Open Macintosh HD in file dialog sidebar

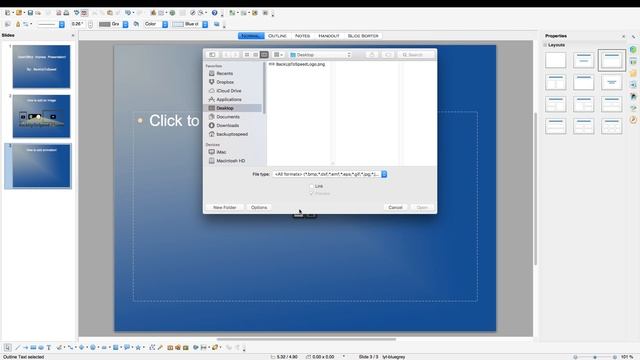pyautogui.click(x=231, y=161)
